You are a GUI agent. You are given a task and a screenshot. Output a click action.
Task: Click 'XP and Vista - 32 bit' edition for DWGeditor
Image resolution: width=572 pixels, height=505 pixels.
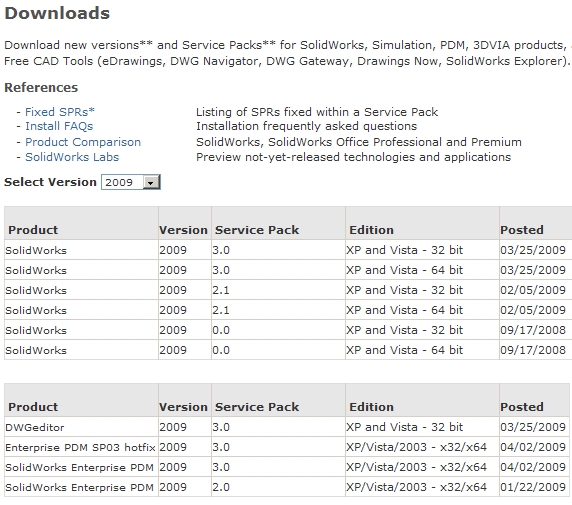(x=404, y=427)
